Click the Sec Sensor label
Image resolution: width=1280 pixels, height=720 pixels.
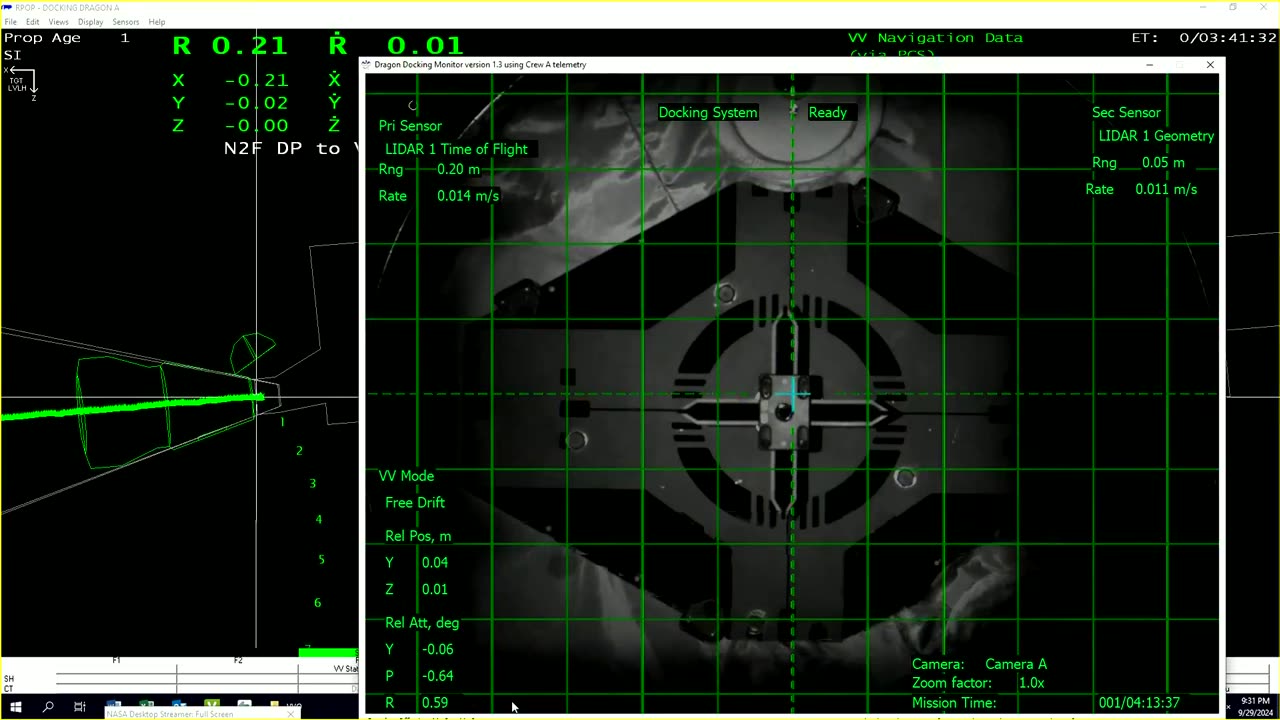click(x=1126, y=113)
